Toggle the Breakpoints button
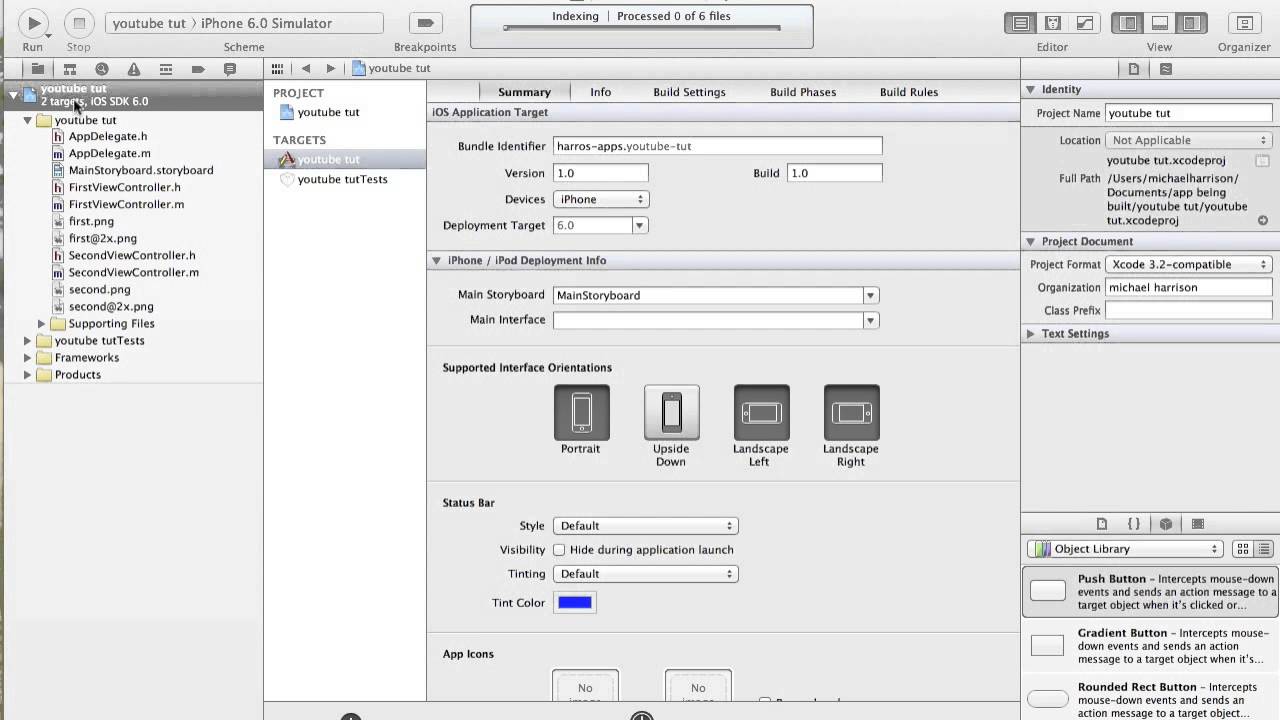 point(425,23)
